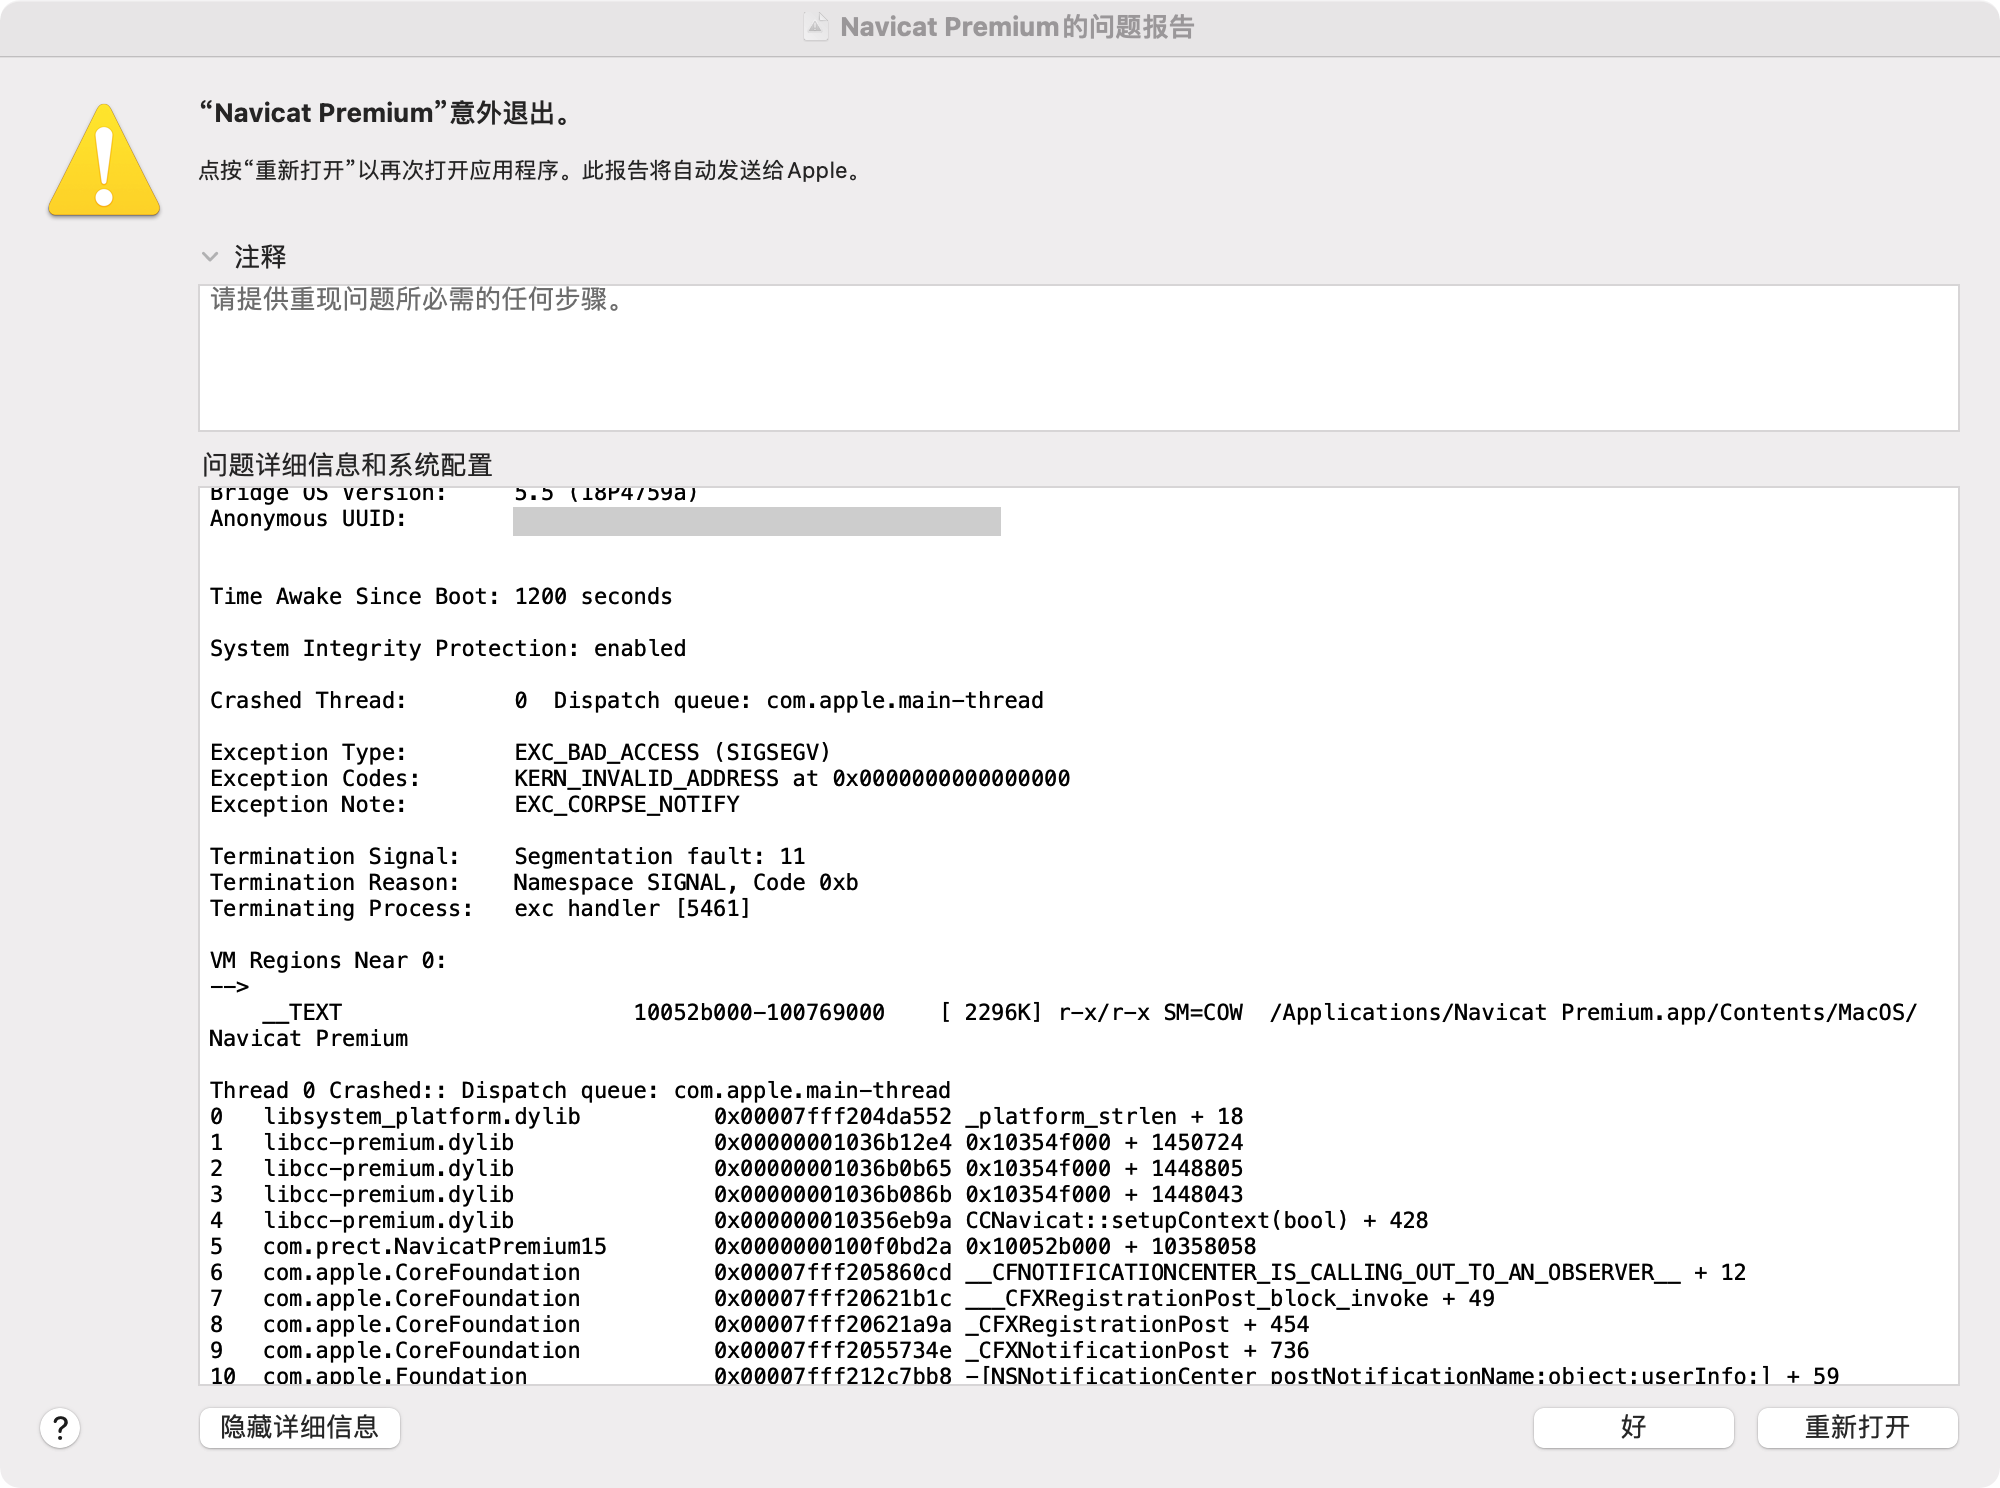2000x1488 pixels.
Task: Click the redacted Anonymous UUID block
Action: [x=756, y=521]
